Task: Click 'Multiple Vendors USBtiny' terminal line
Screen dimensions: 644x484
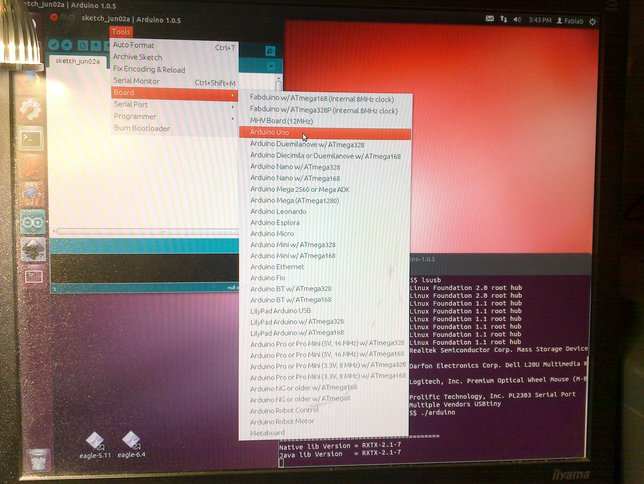Action: click(455, 404)
